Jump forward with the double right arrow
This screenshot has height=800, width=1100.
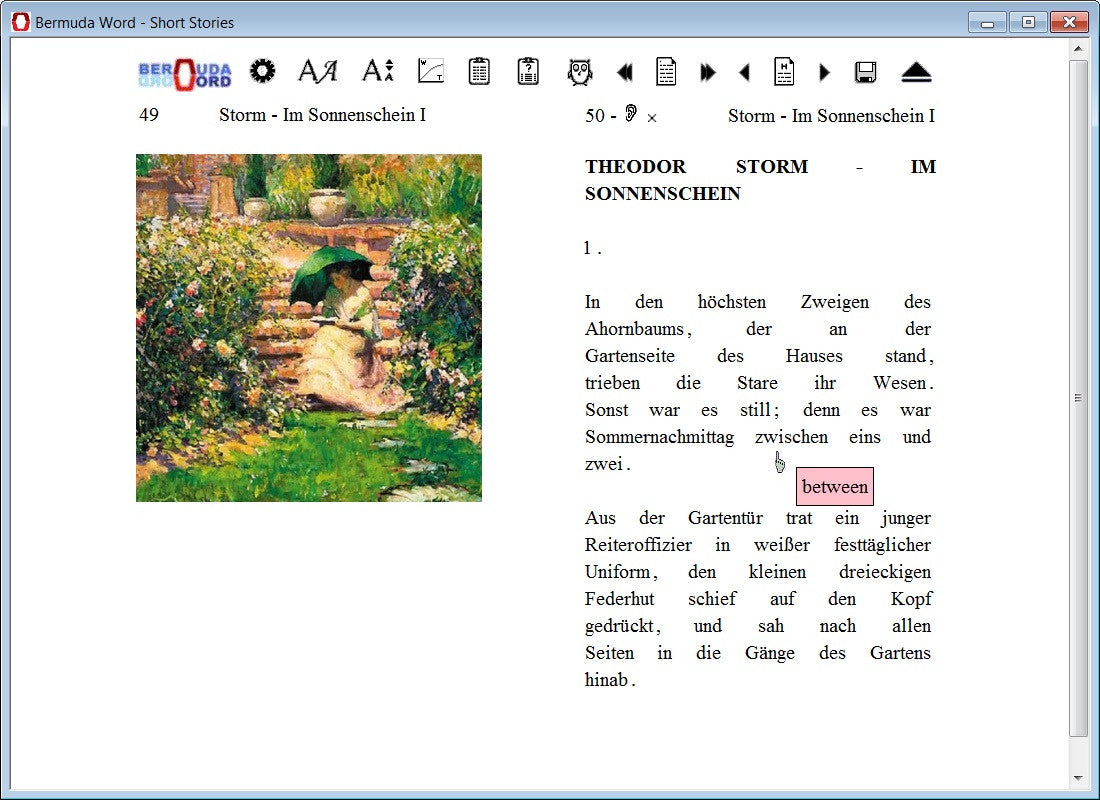point(708,72)
